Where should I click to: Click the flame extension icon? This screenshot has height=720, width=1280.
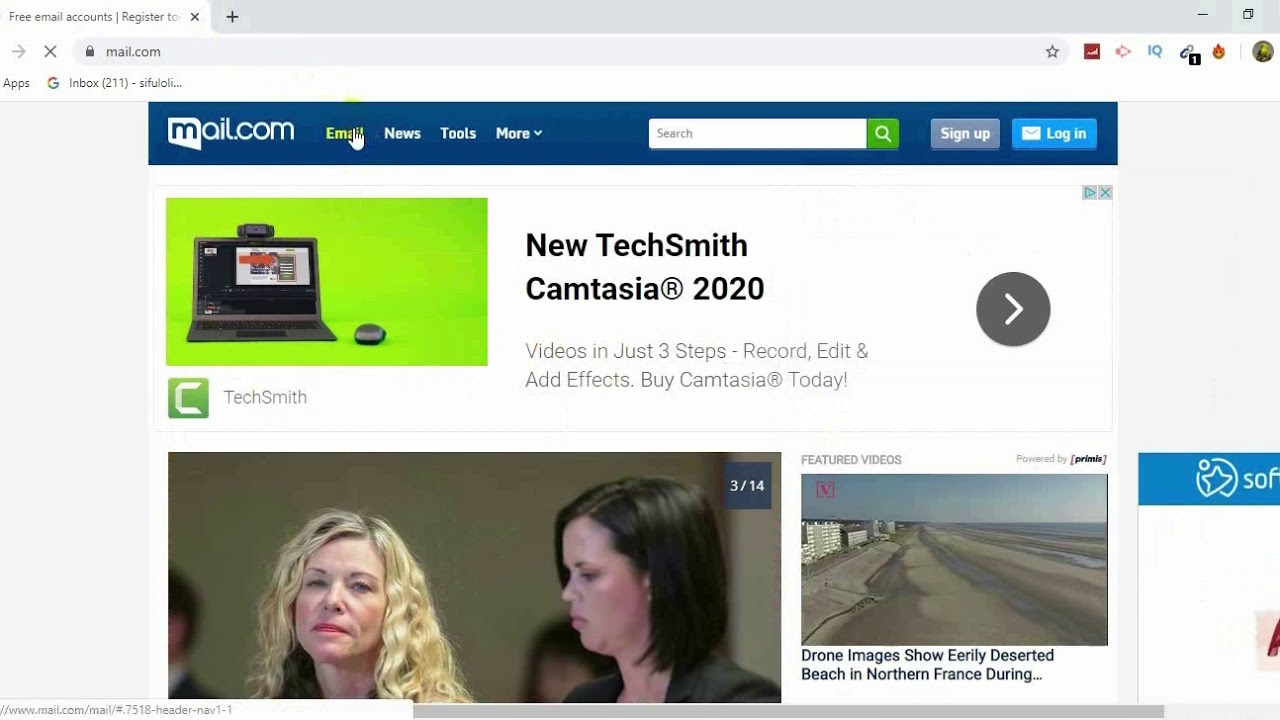coord(1219,52)
